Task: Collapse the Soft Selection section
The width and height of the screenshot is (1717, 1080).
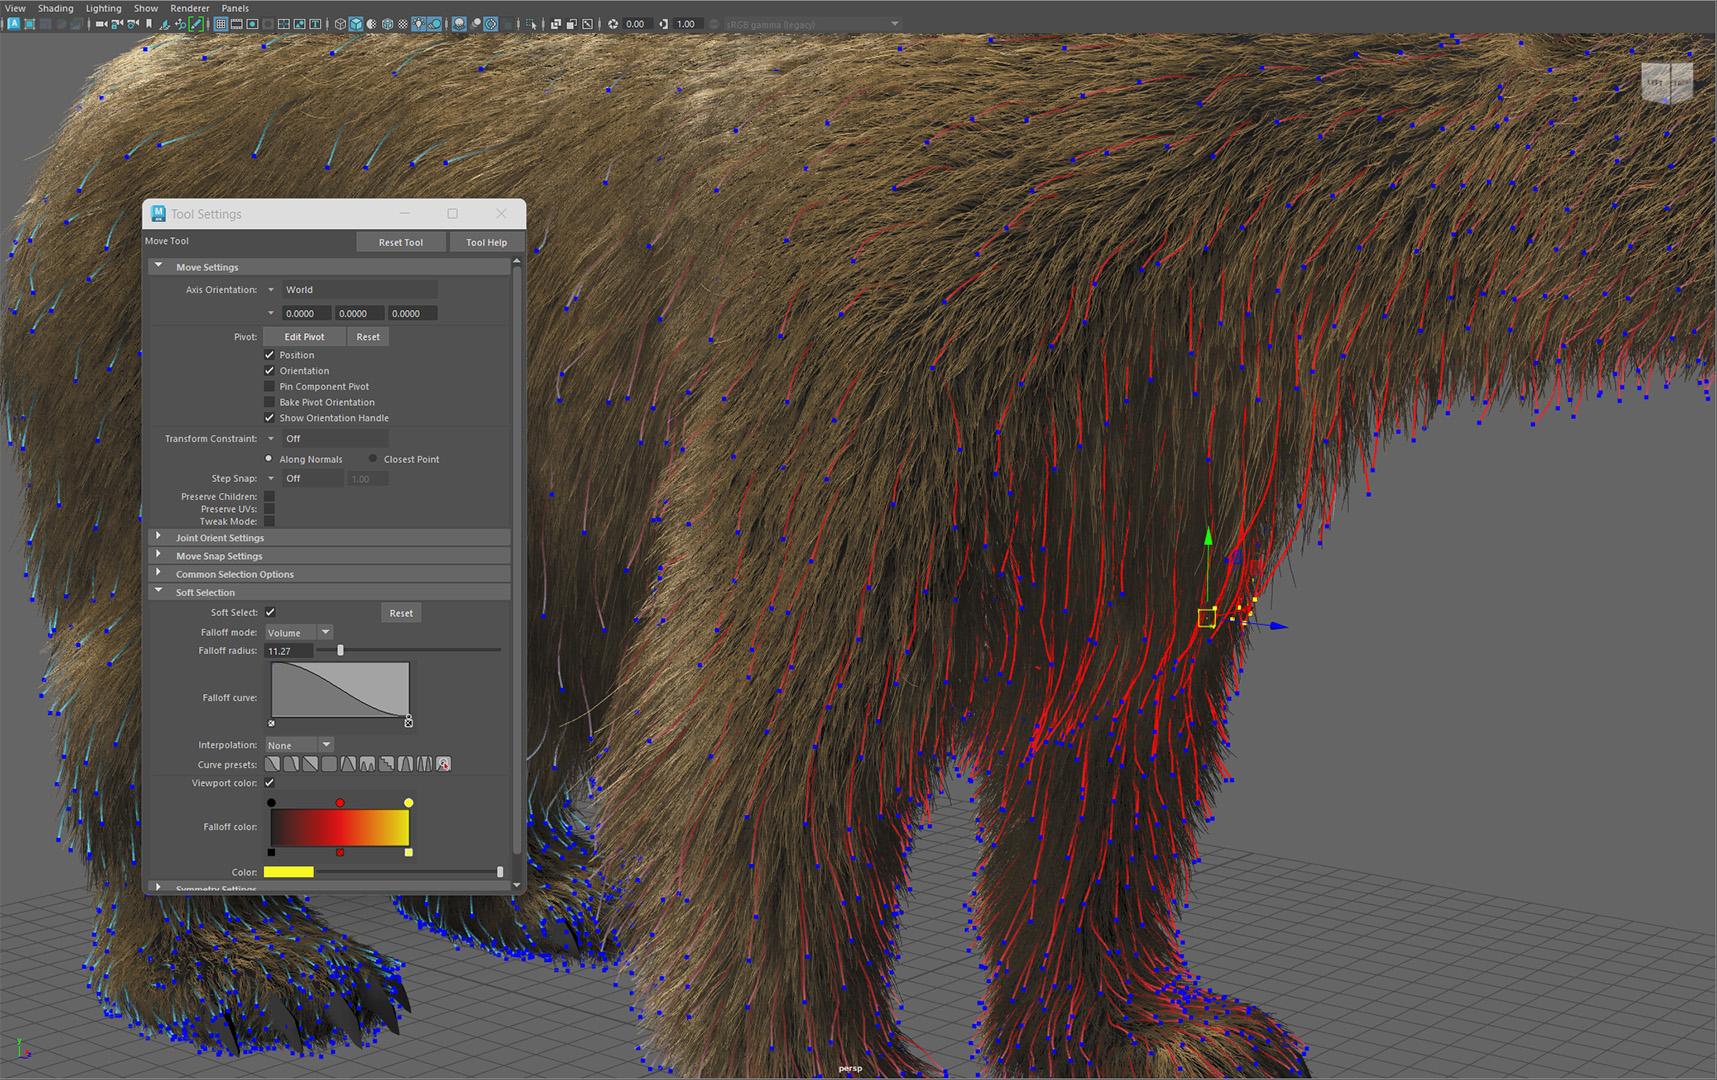Action: pos(158,592)
